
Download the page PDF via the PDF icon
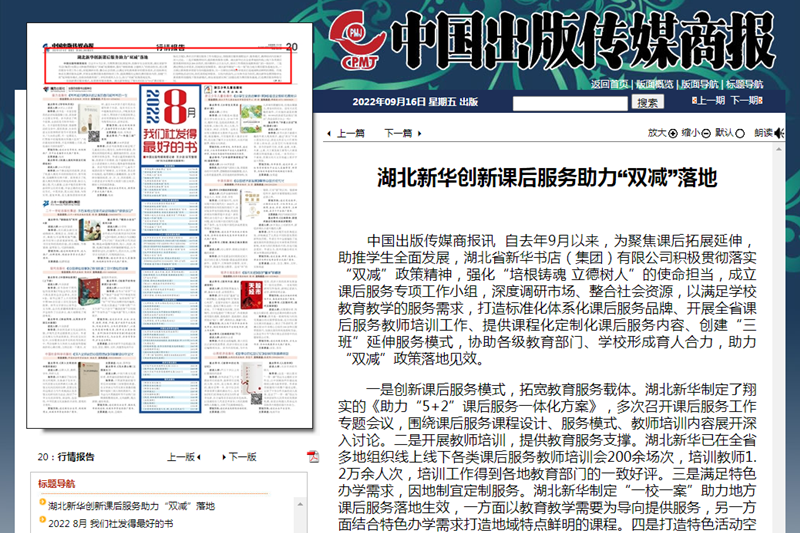click(313, 457)
